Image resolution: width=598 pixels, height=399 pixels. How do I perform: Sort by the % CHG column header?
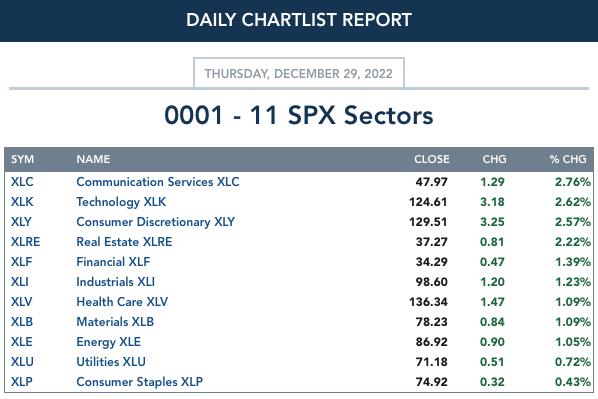(x=568, y=159)
